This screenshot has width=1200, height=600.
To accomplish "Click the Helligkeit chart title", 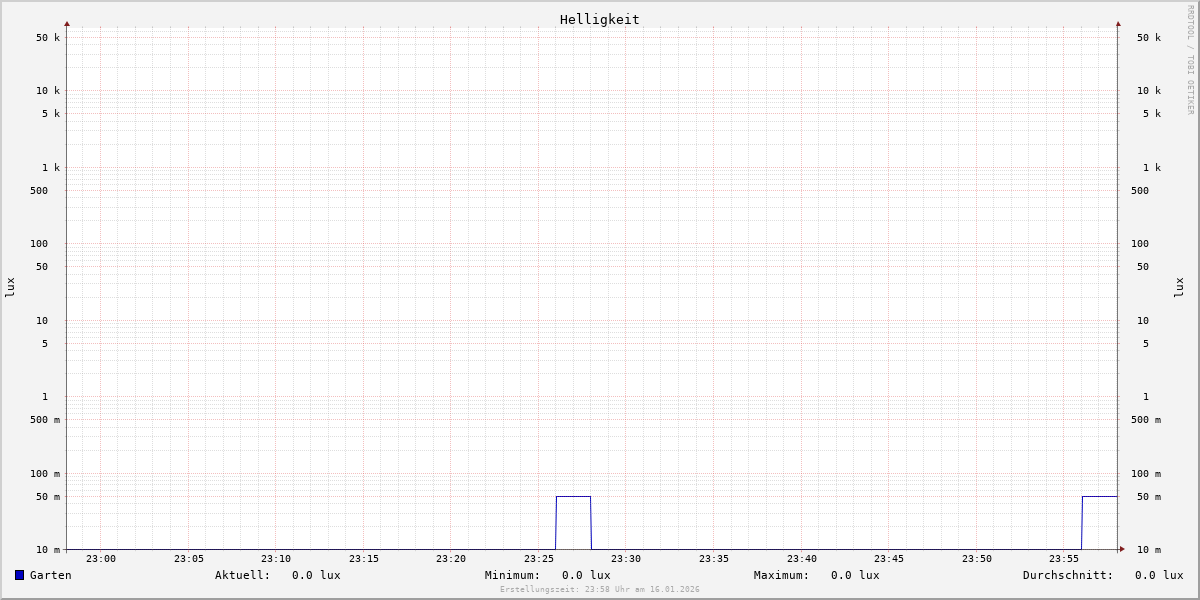I will pyautogui.click(x=600, y=20).
